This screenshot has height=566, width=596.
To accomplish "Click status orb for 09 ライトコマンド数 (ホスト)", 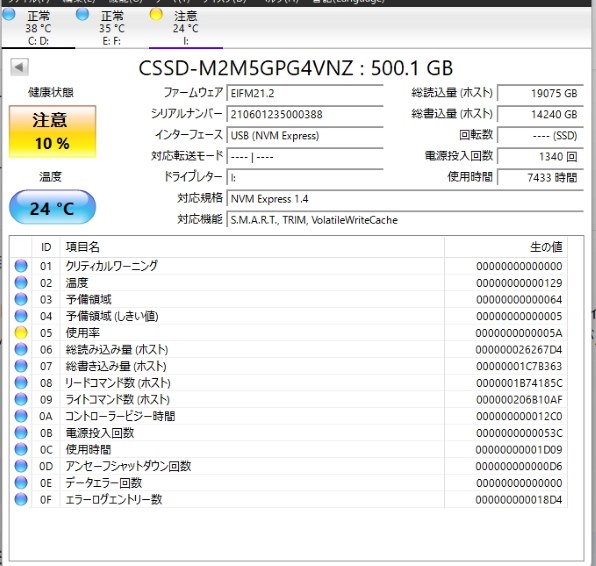I will pyautogui.click(x=21, y=400).
